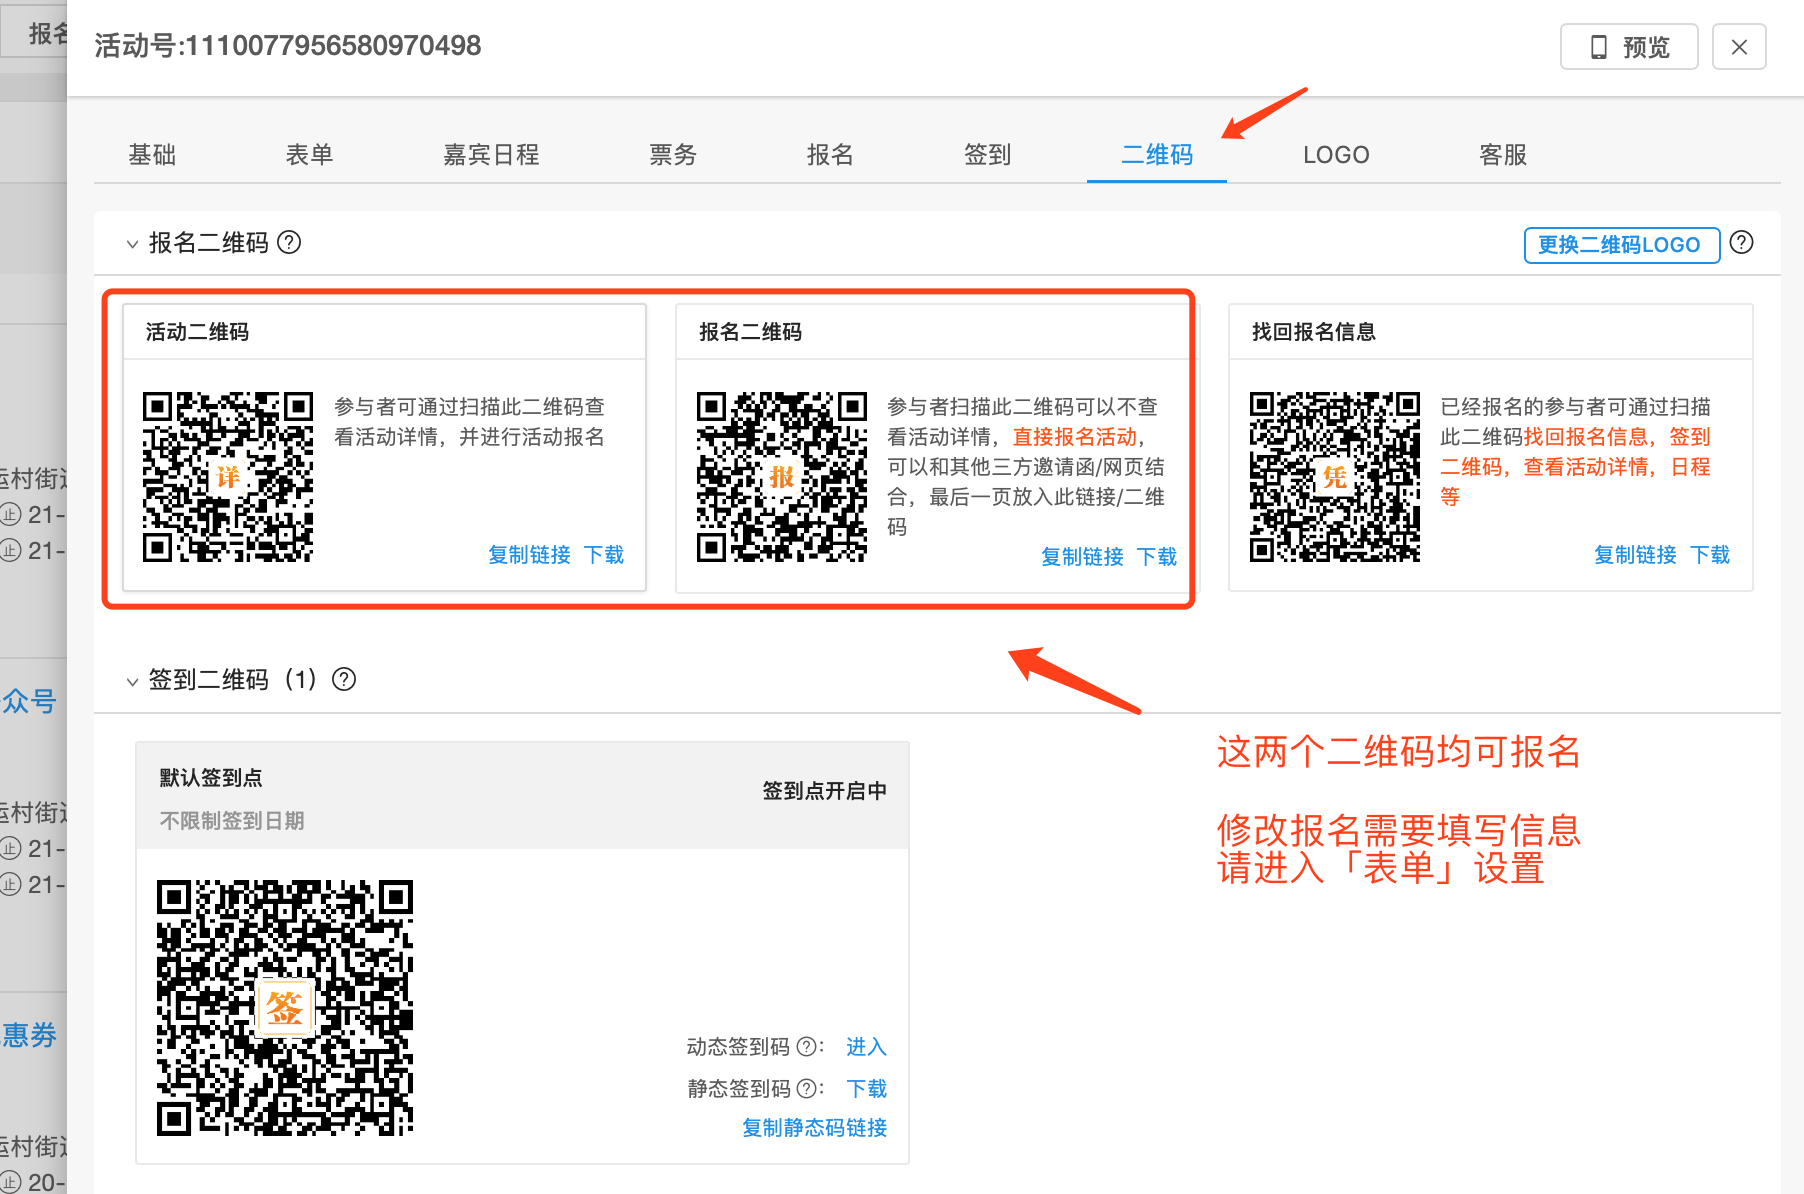Open the 预览 preview button
This screenshot has width=1804, height=1194.
(x=1629, y=47)
